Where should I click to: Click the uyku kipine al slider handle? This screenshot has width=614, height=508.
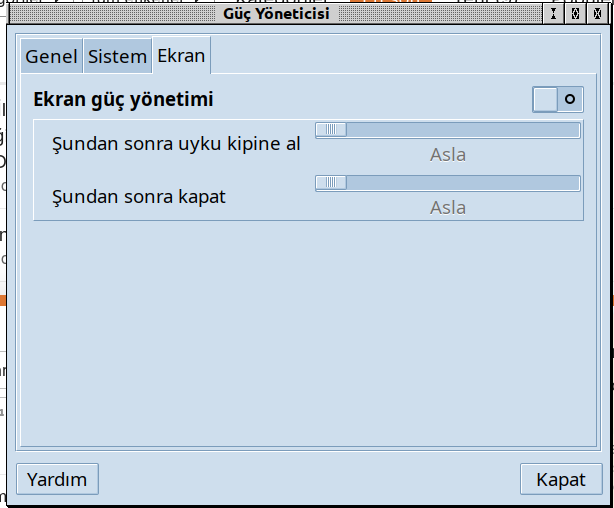tap(331, 130)
